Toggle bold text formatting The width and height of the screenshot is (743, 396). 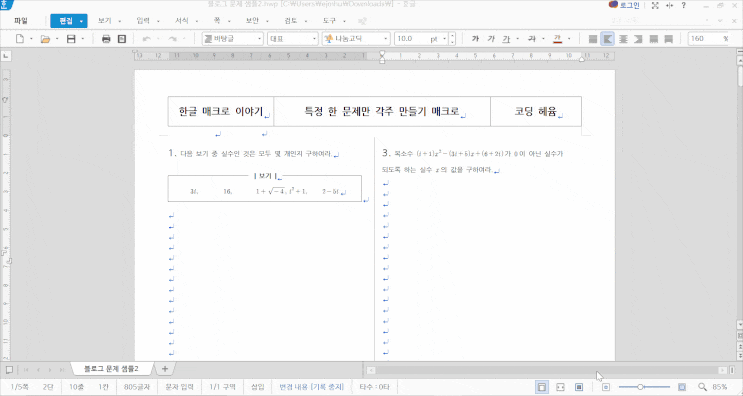(x=475, y=39)
